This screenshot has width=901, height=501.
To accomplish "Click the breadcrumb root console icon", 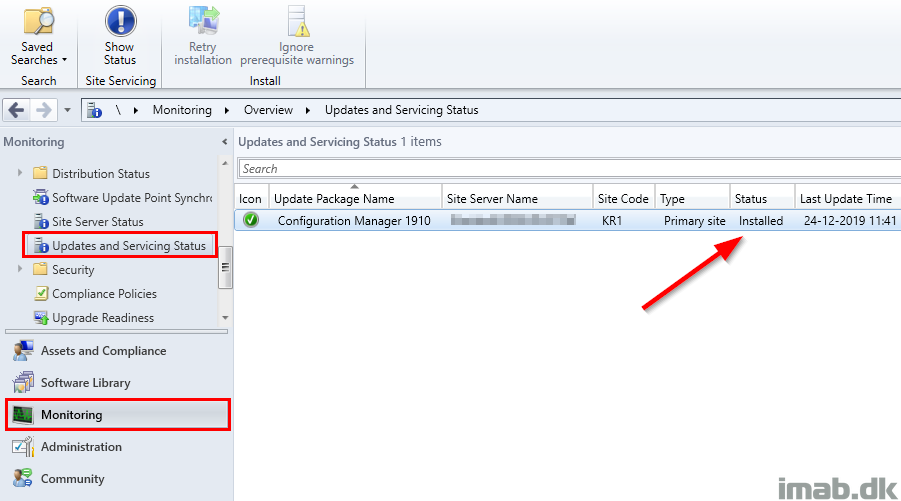I will (x=94, y=110).
